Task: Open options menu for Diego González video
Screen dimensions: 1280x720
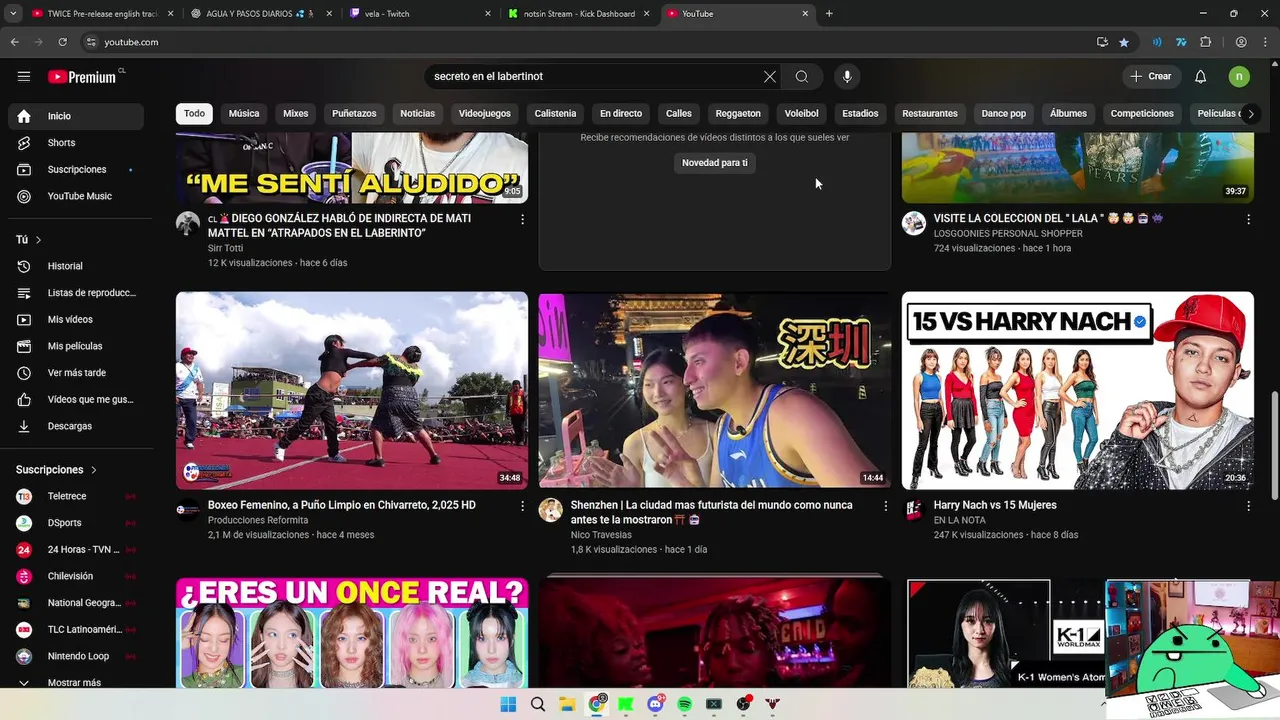Action: (522, 219)
